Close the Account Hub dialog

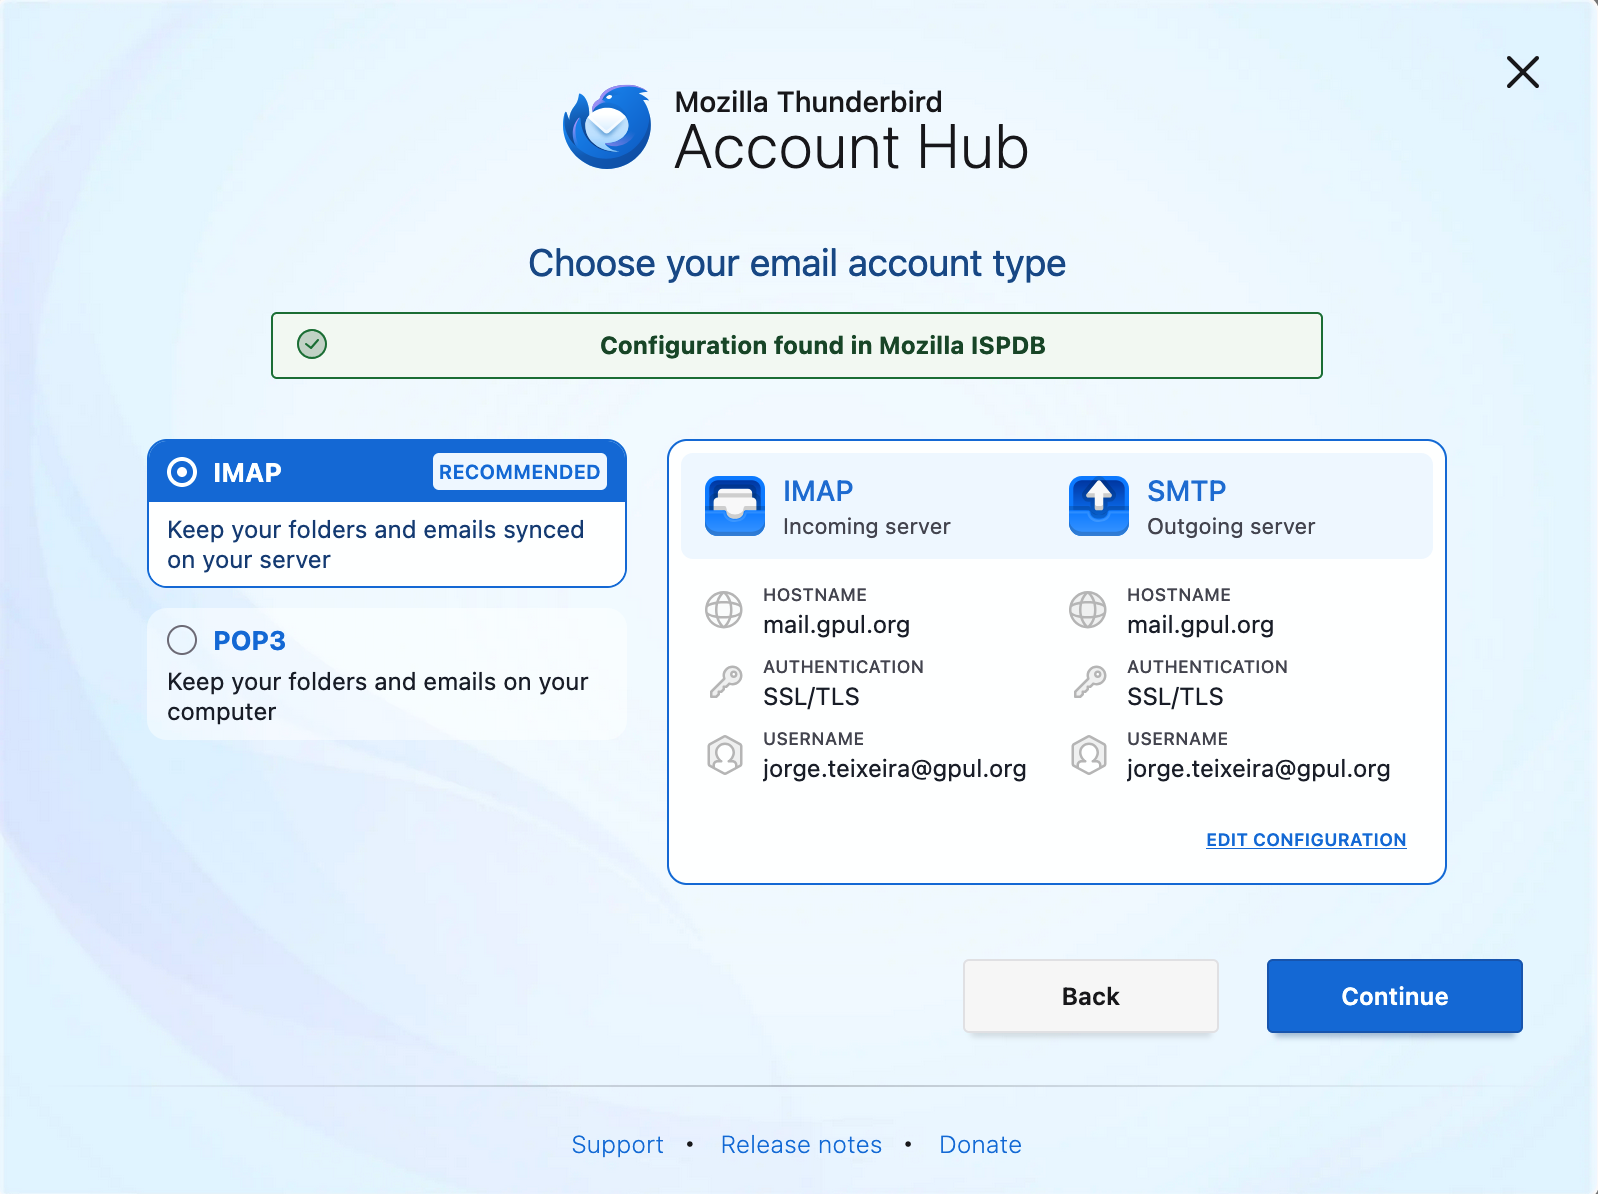coord(1522,72)
